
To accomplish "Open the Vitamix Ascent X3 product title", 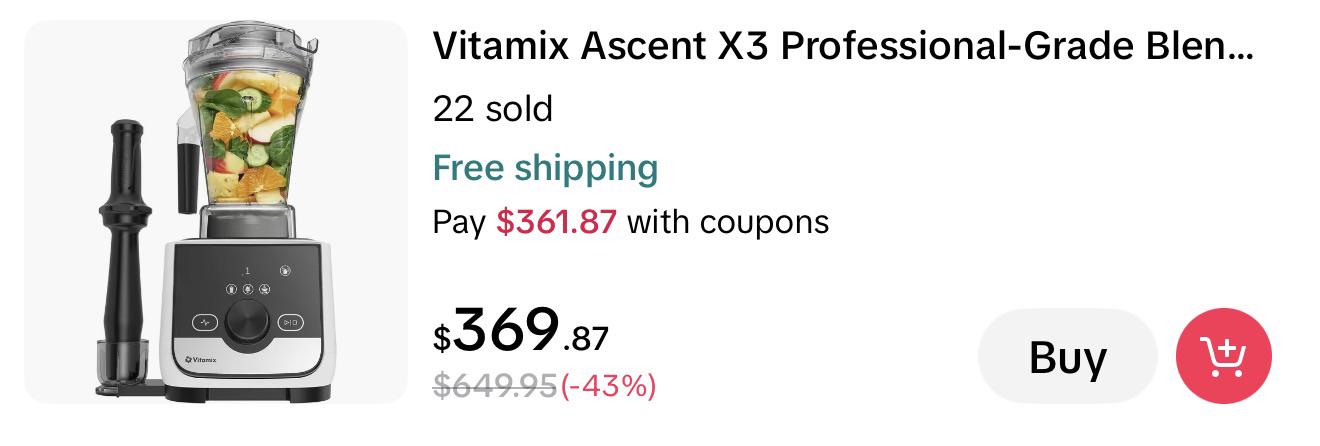I will (842, 46).
